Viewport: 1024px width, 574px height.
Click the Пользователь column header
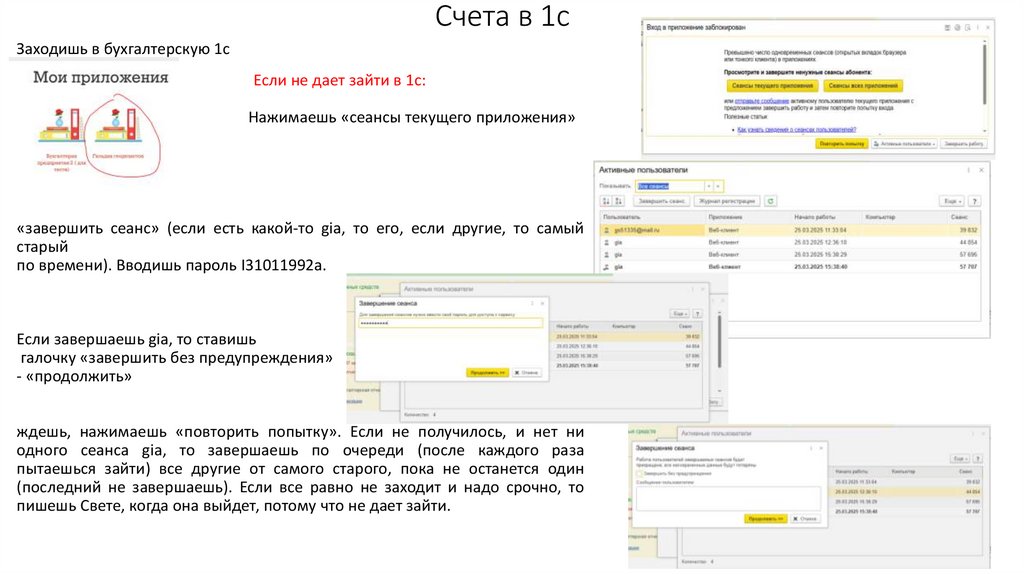(652, 217)
